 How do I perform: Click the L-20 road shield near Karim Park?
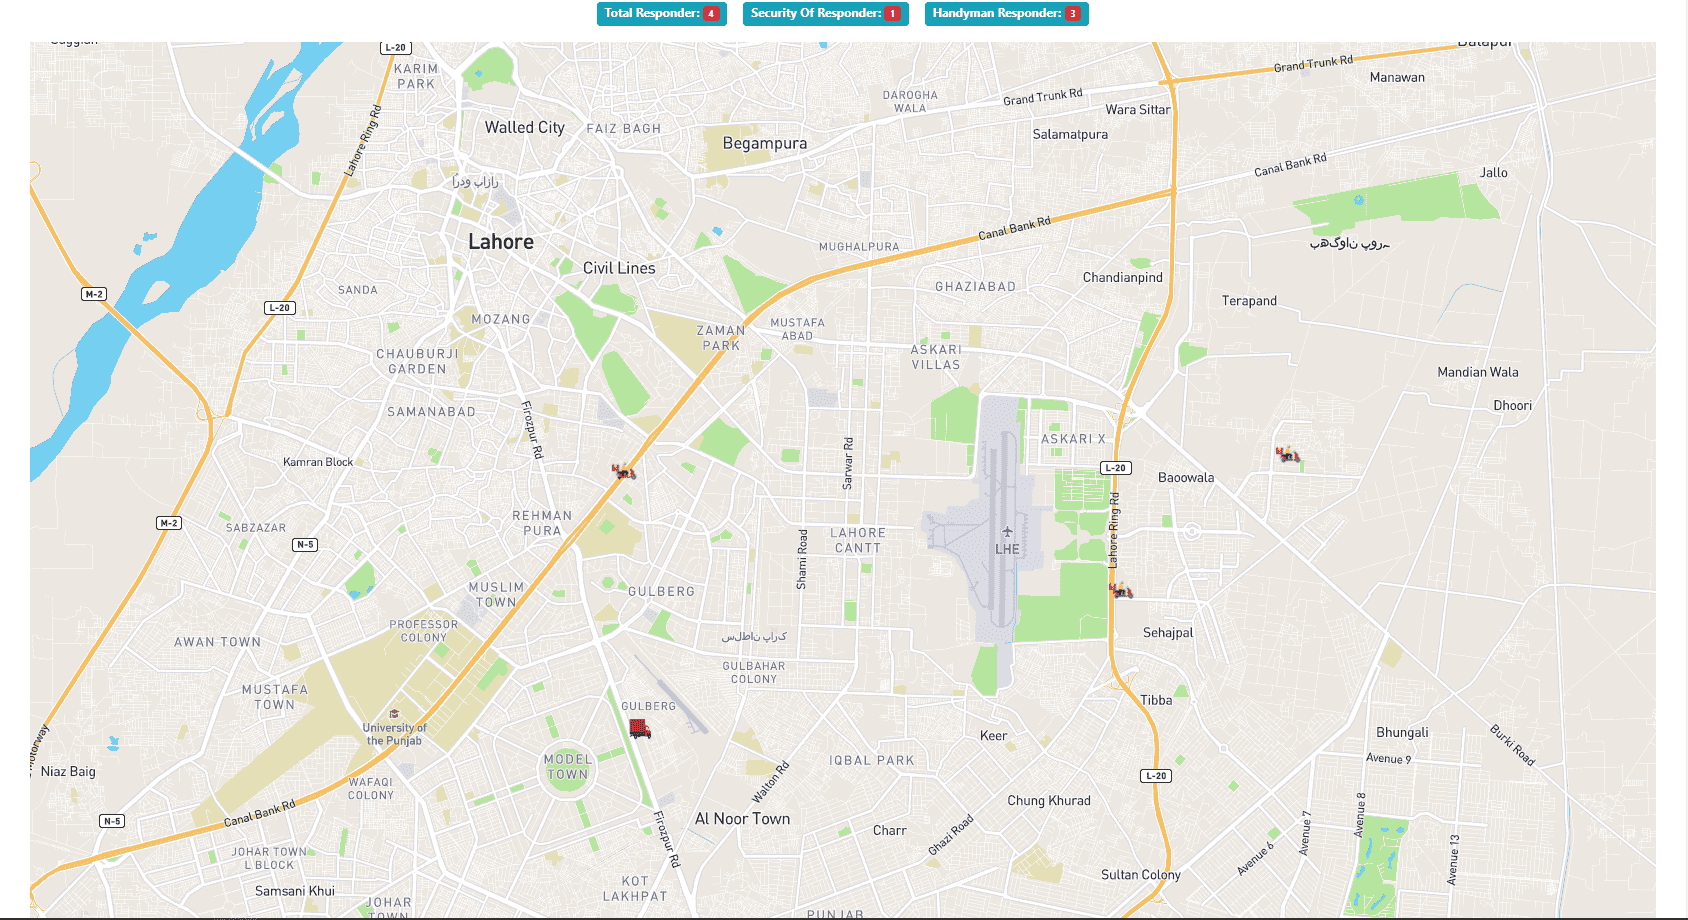pos(396,47)
